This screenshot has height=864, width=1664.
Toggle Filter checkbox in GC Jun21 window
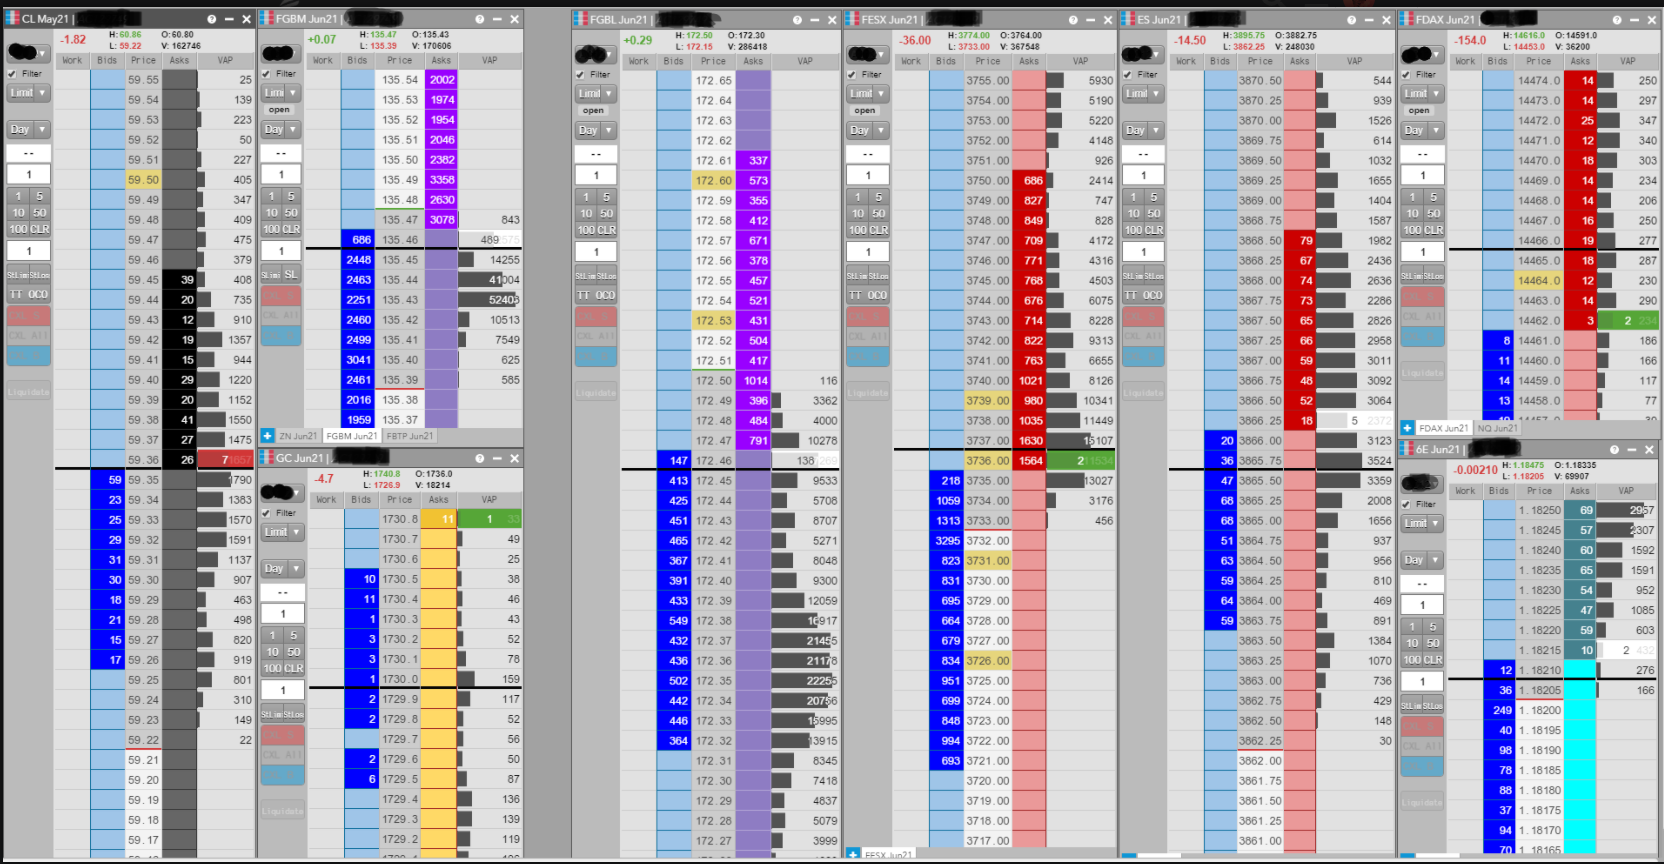[266, 513]
